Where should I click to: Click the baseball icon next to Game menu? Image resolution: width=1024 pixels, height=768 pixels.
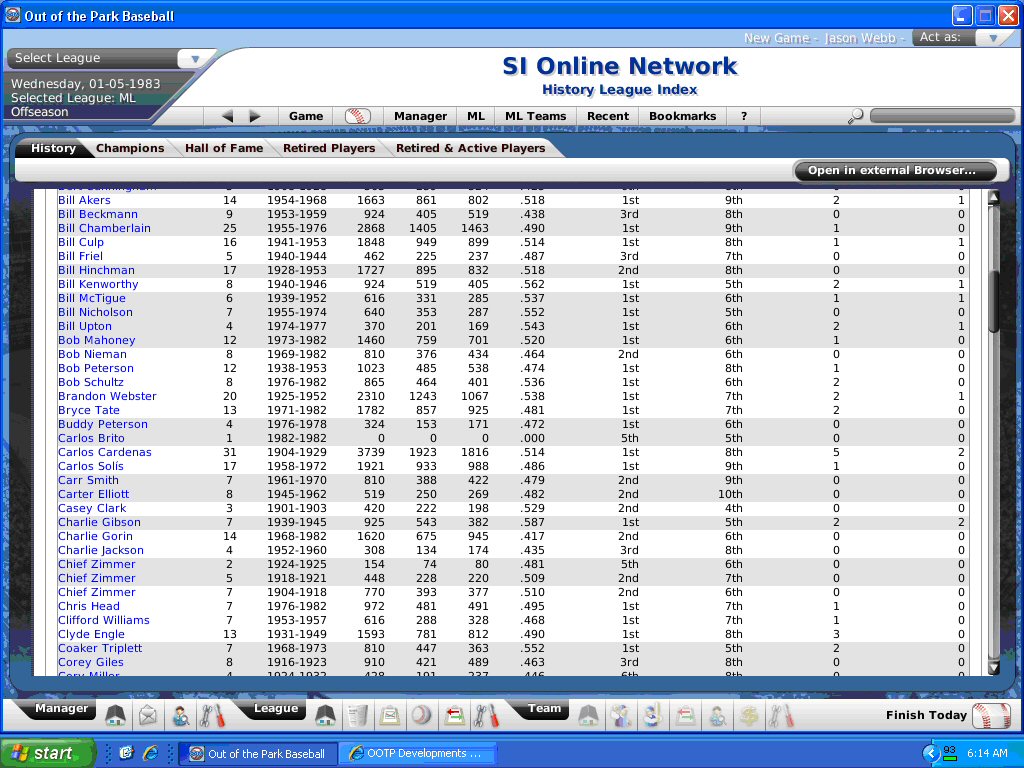(x=358, y=116)
